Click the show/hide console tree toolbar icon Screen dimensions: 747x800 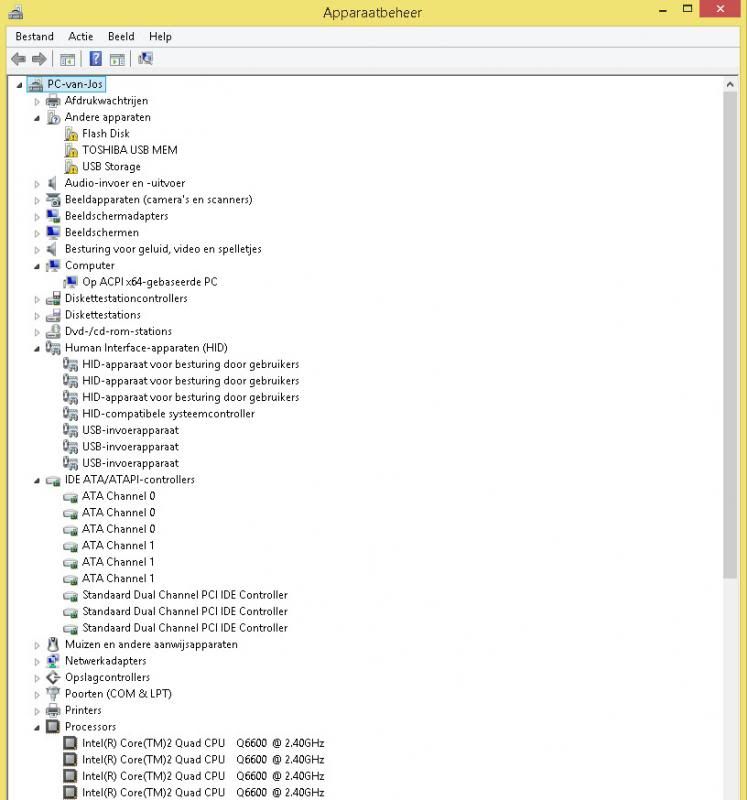click(68, 59)
